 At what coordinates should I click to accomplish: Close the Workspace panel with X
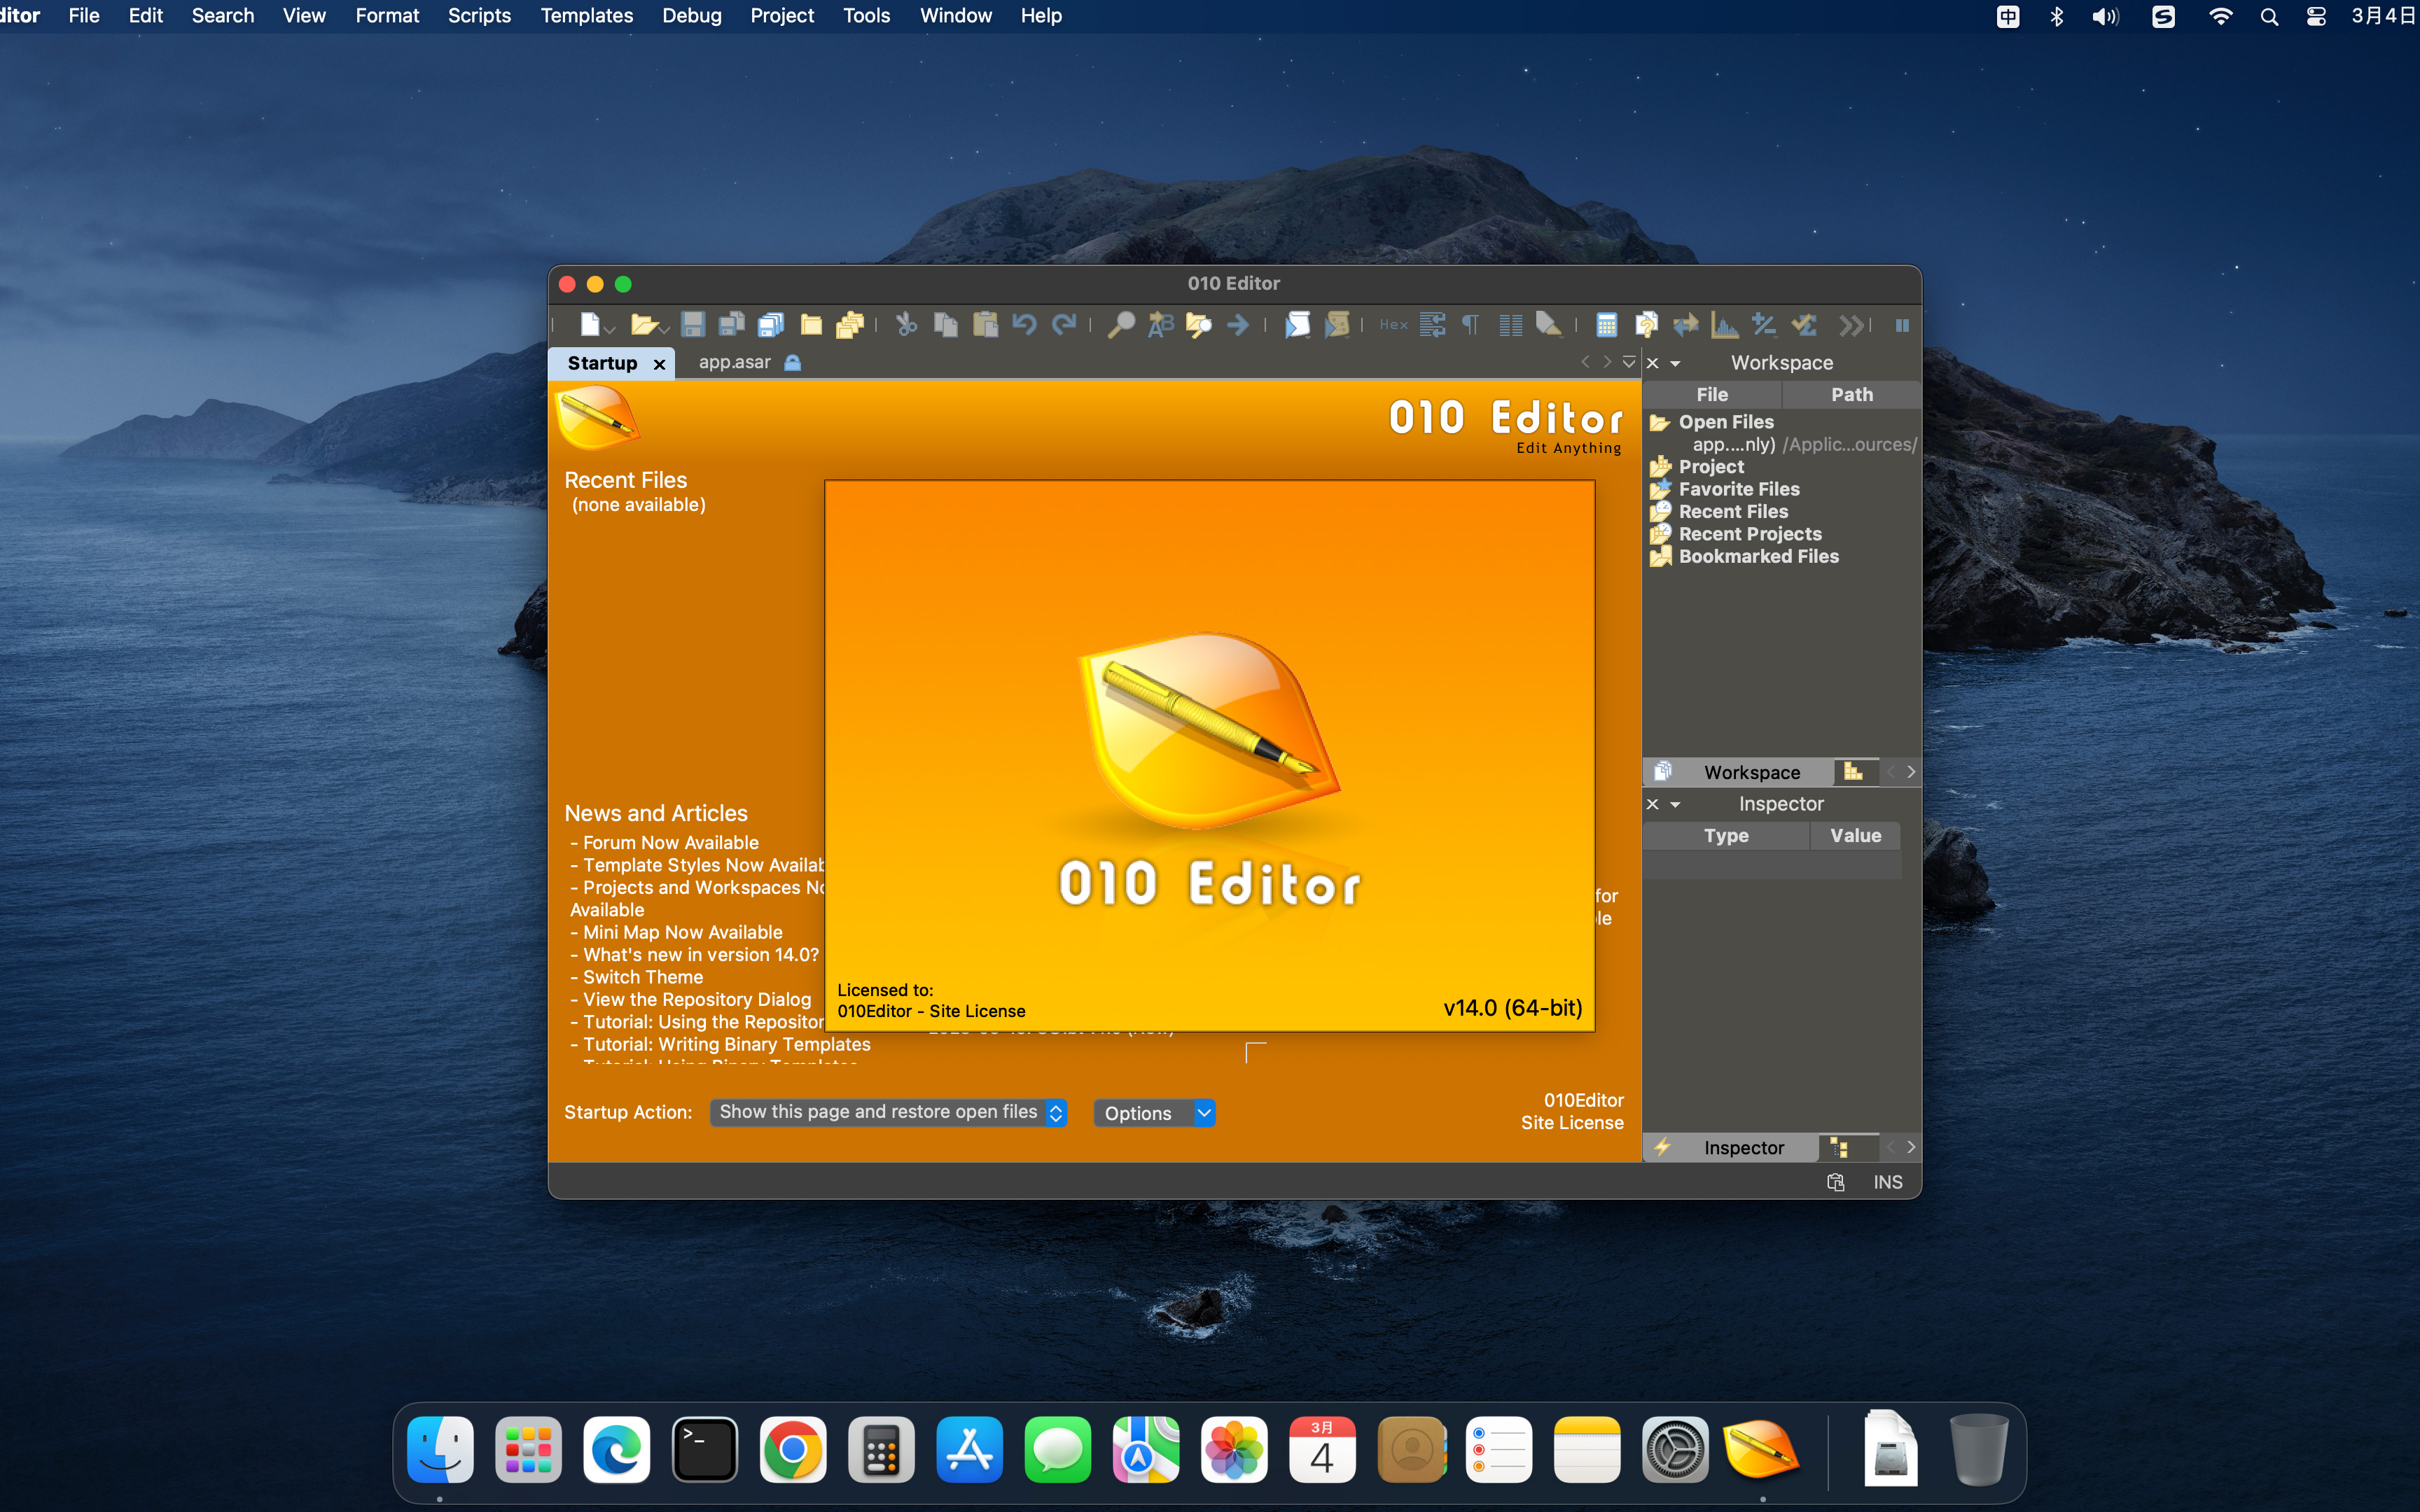coord(1653,363)
